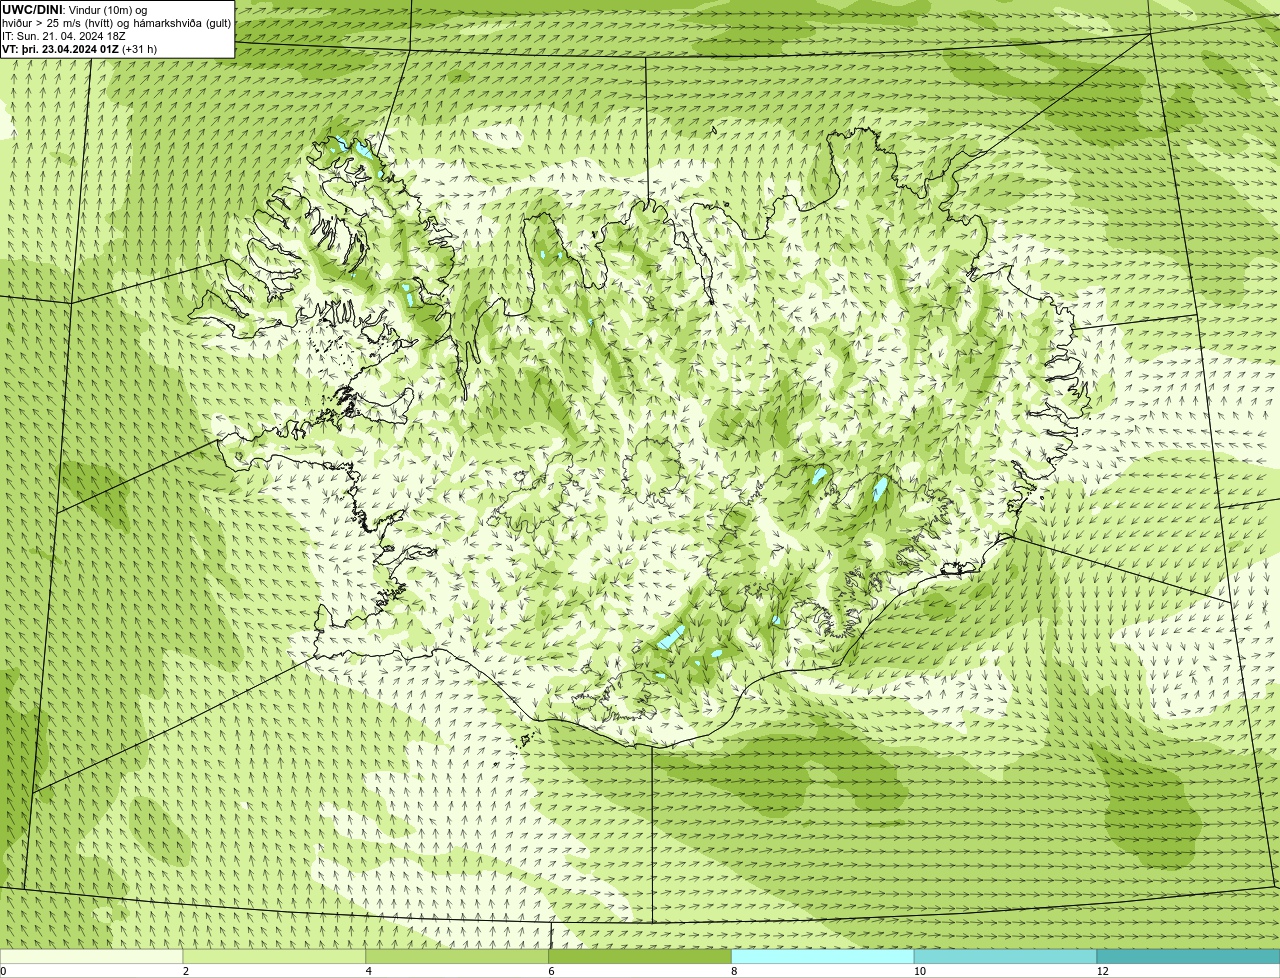Screen dimensions: 1280x978
Task: Click the legend scale label '6'
Action: click(551, 971)
